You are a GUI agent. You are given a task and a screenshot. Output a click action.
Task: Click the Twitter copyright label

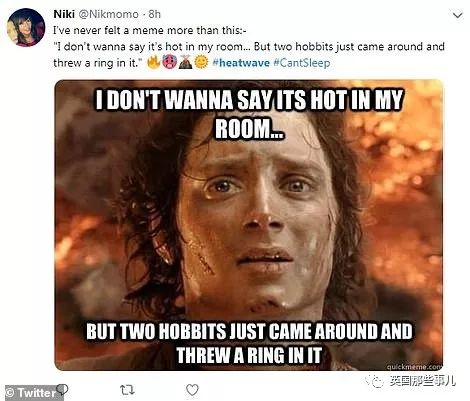coord(31,393)
